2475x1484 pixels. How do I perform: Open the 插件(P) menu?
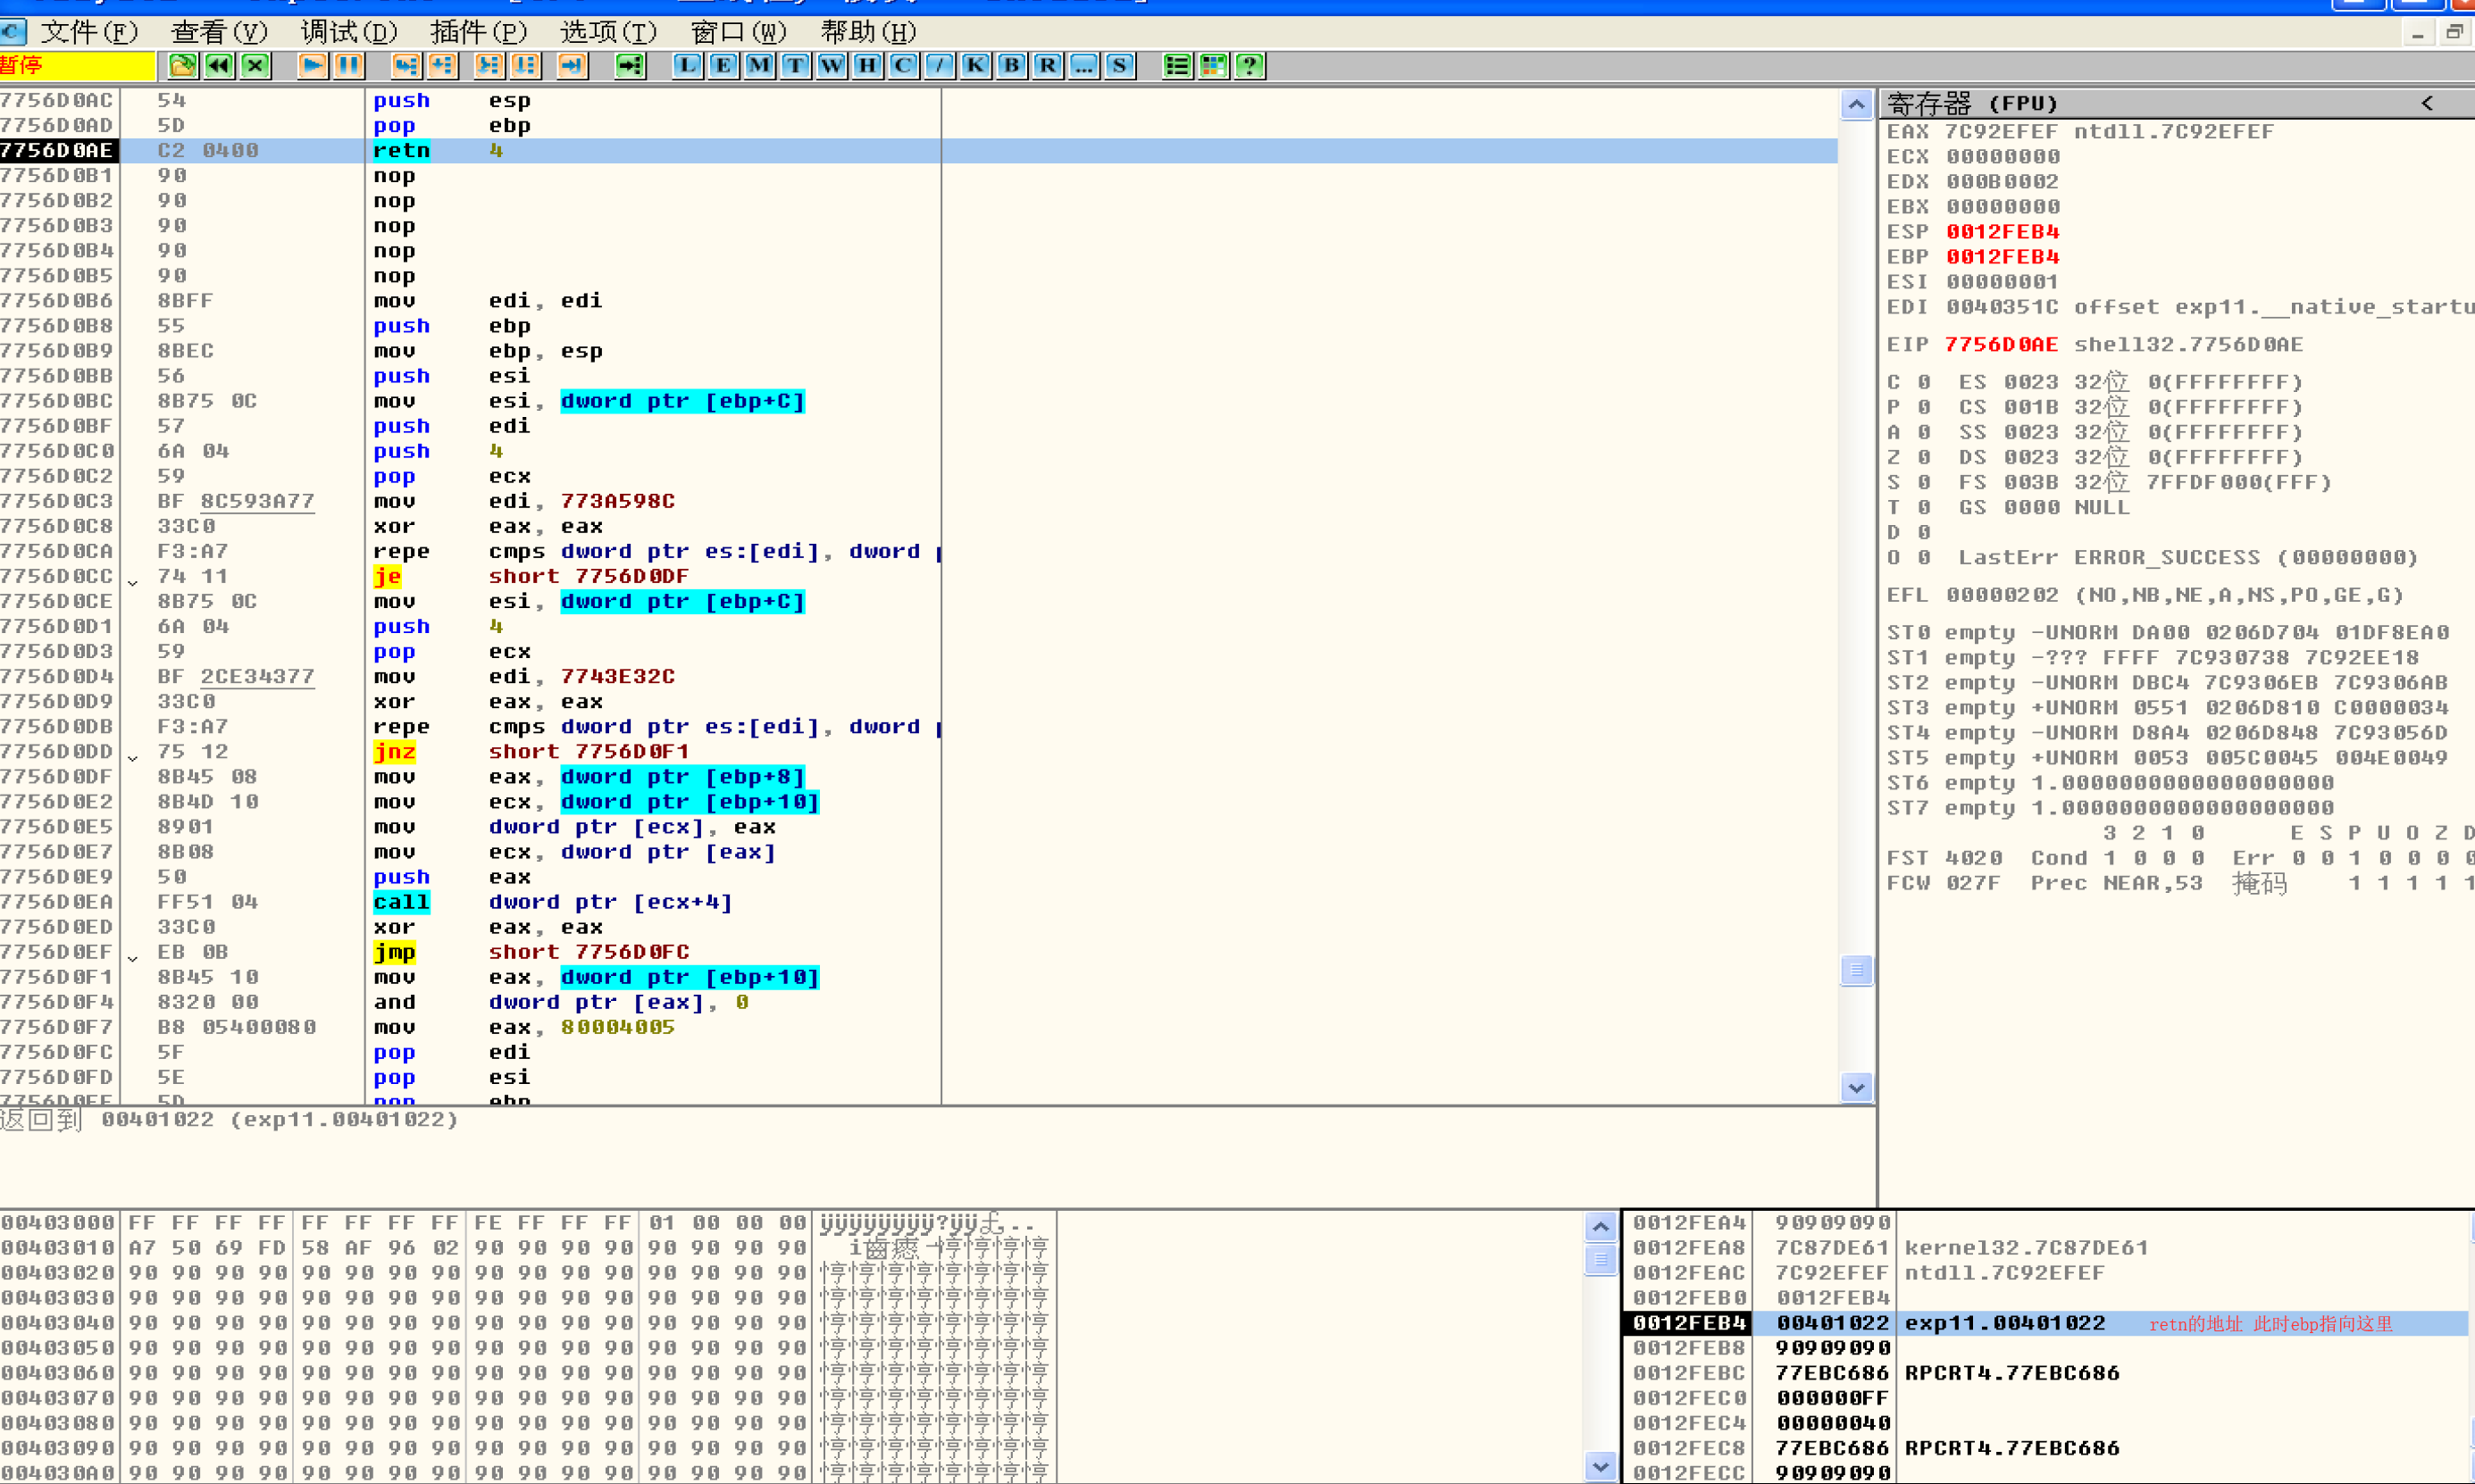click(478, 32)
